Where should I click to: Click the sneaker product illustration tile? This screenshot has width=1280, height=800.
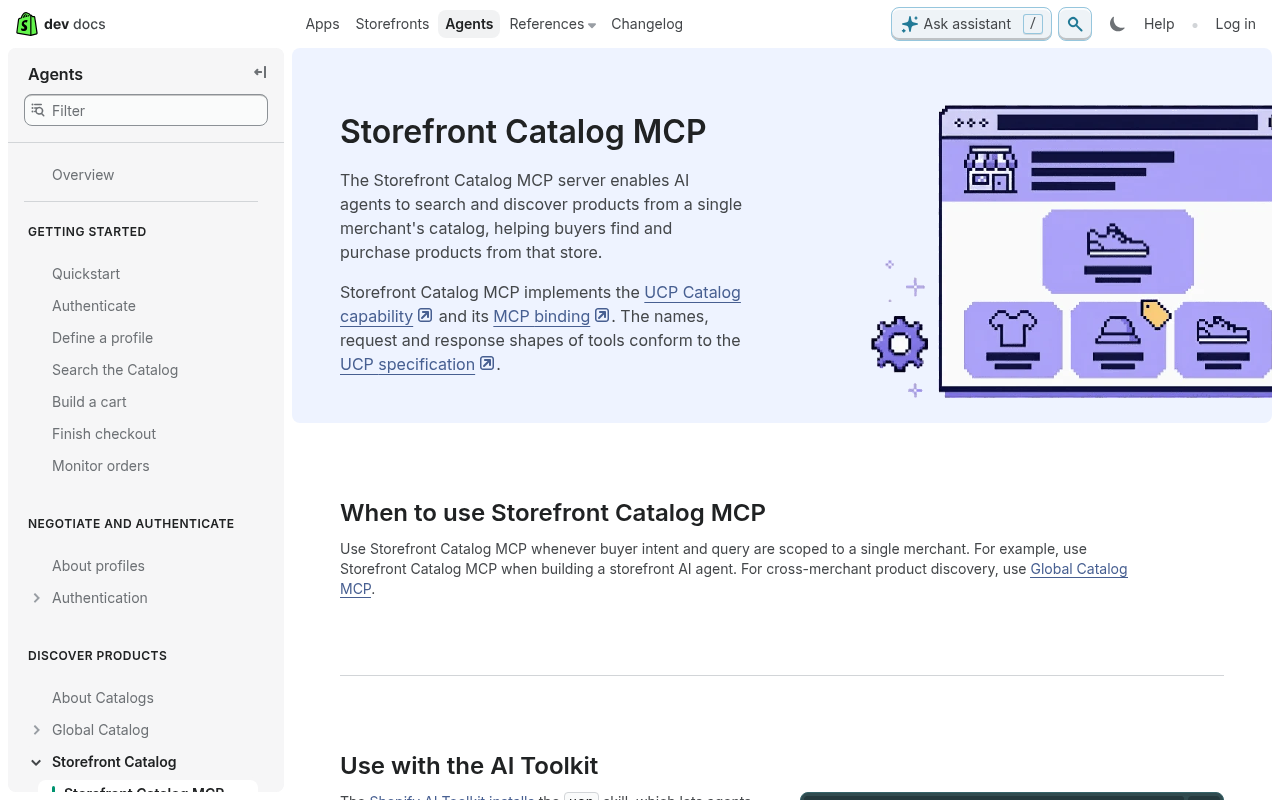(1118, 251)
